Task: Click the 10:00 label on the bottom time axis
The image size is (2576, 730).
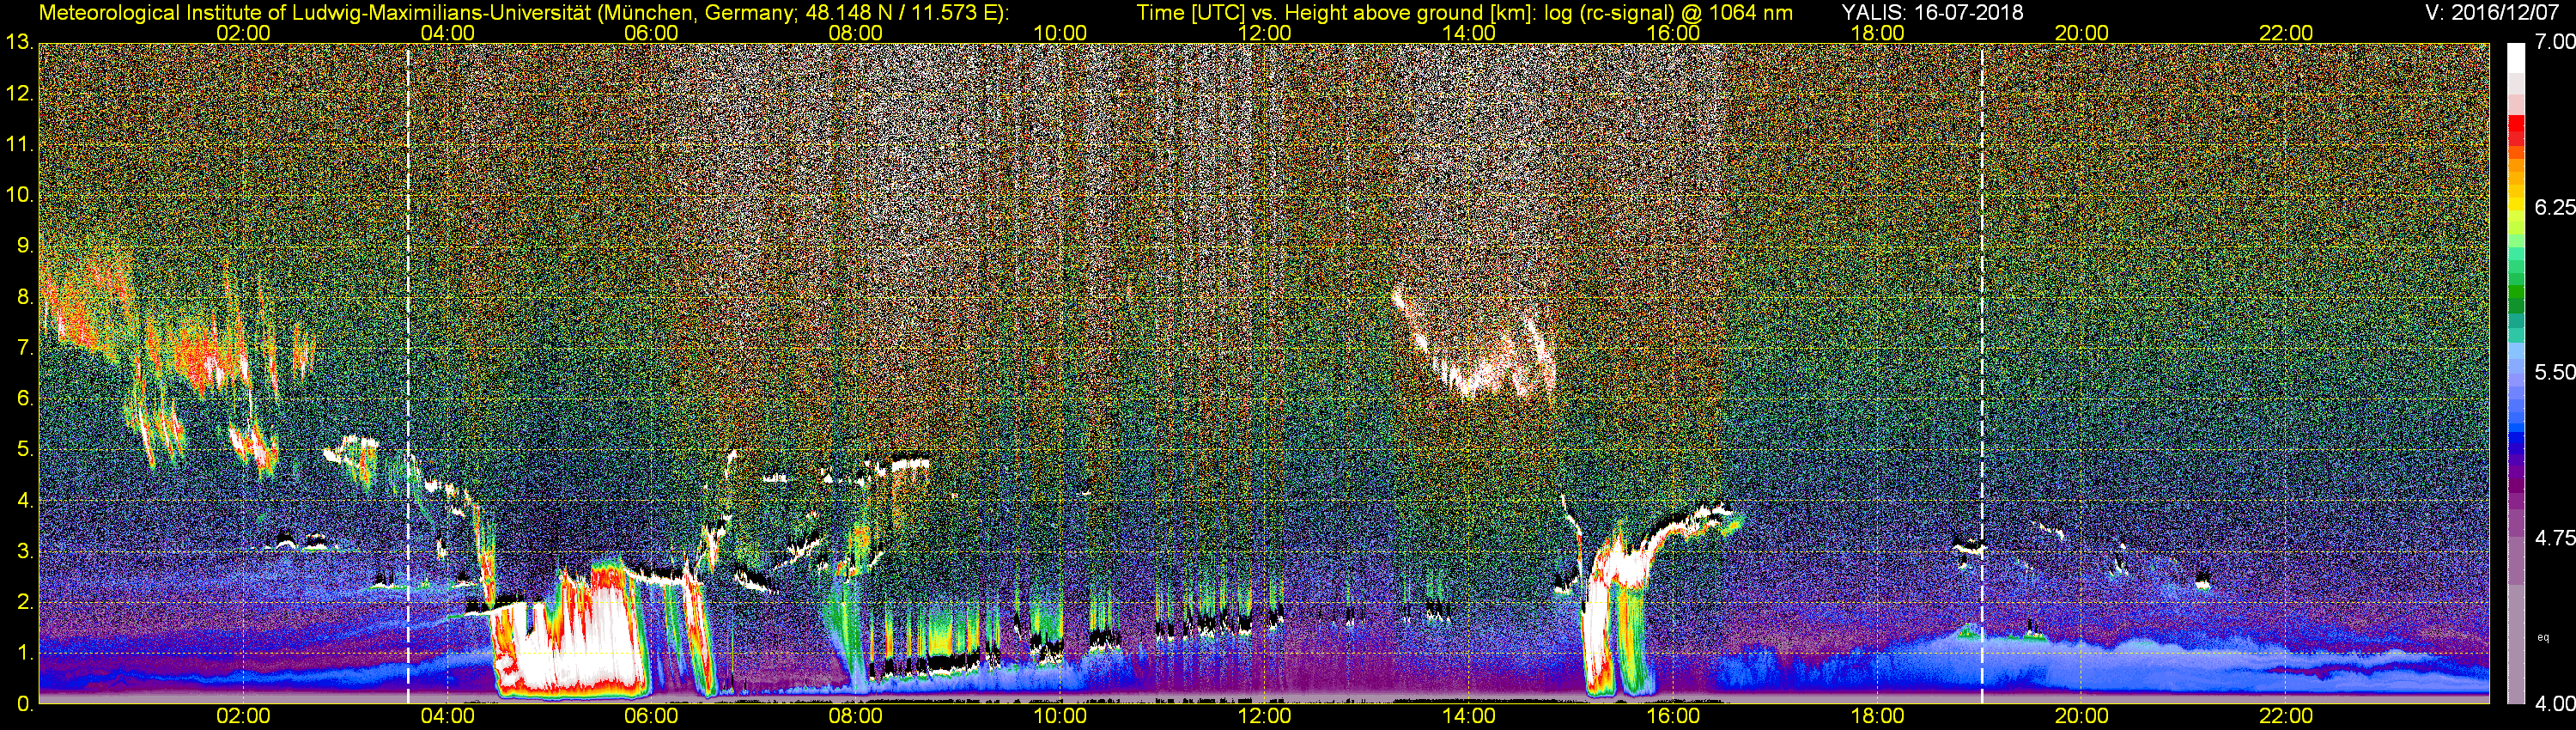Action: pyautogui.click(x=1060, y=716)
